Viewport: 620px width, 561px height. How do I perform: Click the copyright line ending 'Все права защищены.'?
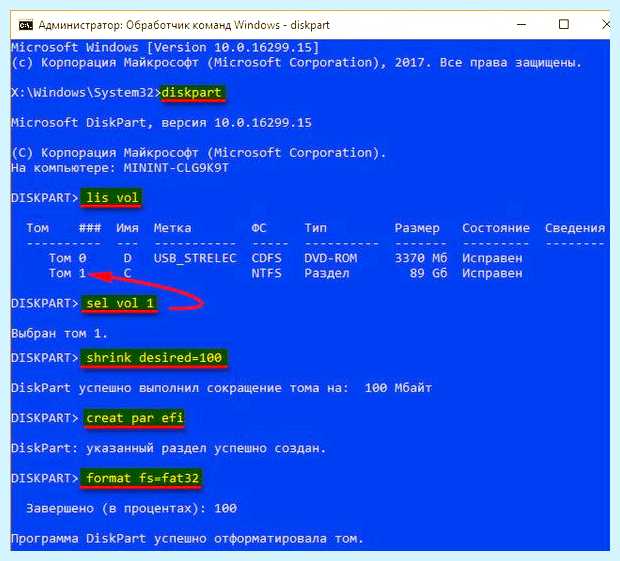[x=297, y=63]
